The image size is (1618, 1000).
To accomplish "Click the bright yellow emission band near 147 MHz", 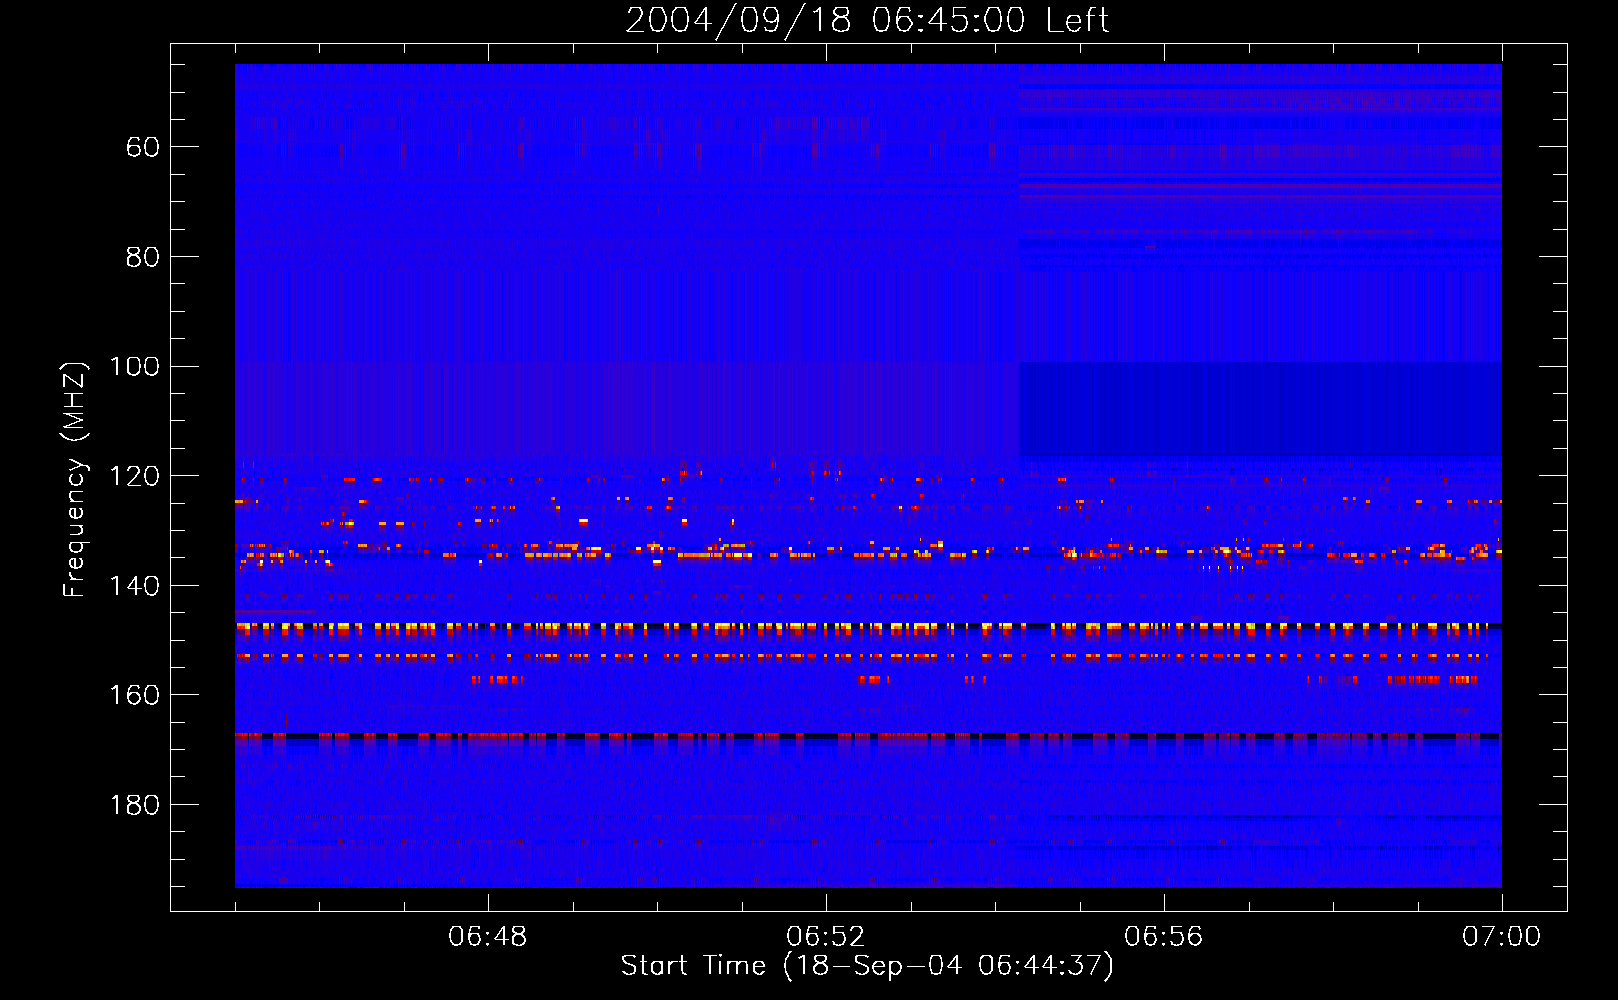I will (868, 629).
